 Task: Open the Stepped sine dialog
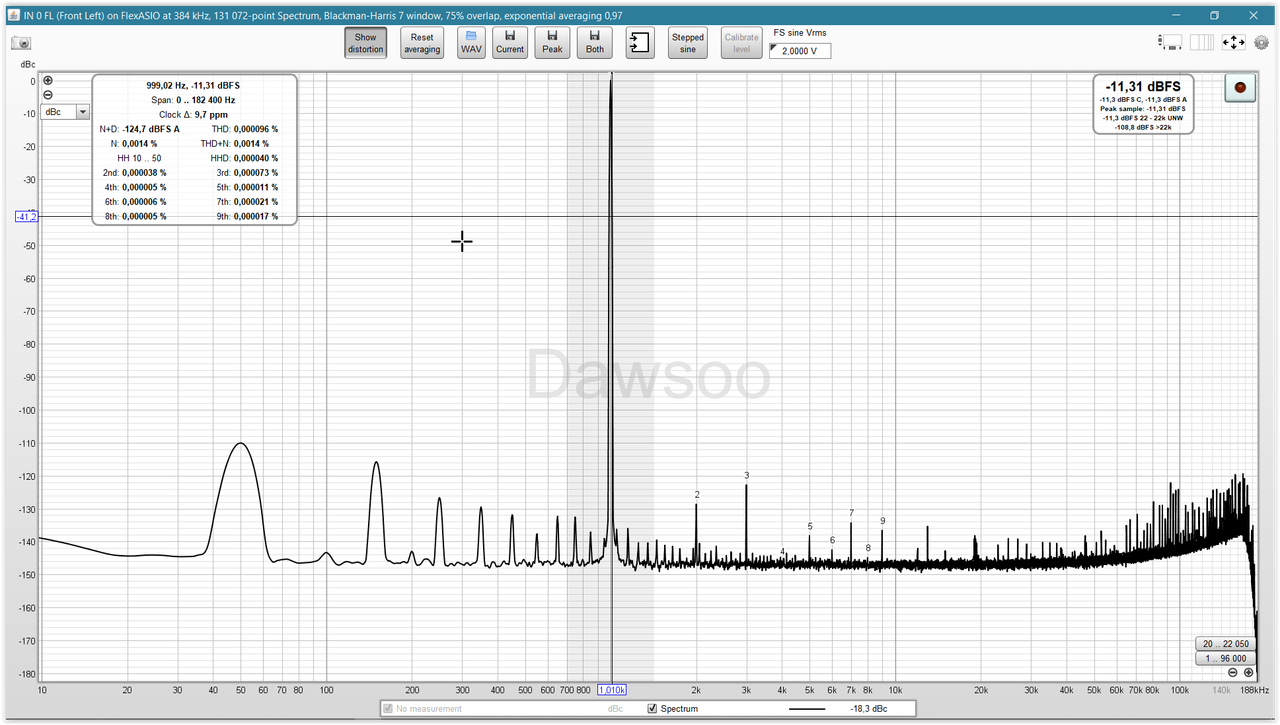click(688, 42)
